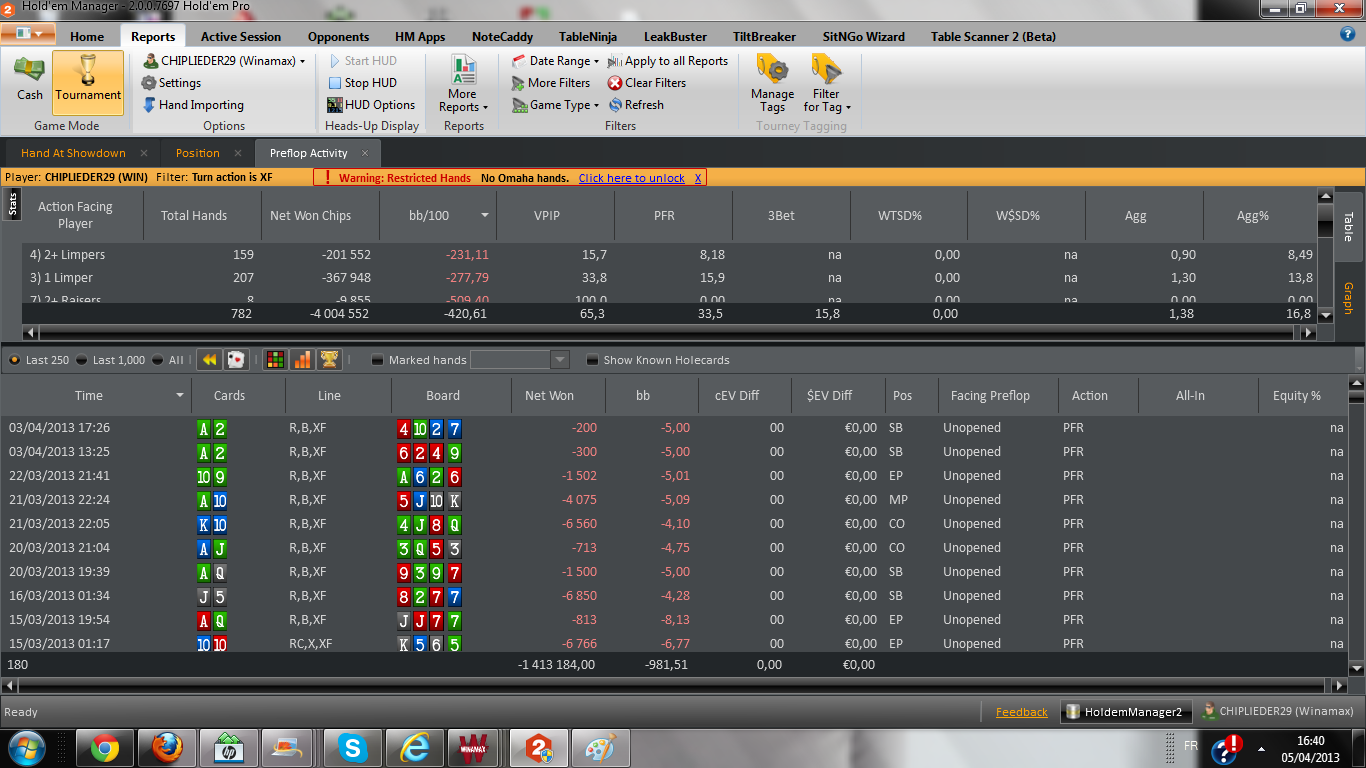Image resolution: width=1366 pixels, height=768 pixels.
Task: Select Cash game mode
Action: click(30, 80)
